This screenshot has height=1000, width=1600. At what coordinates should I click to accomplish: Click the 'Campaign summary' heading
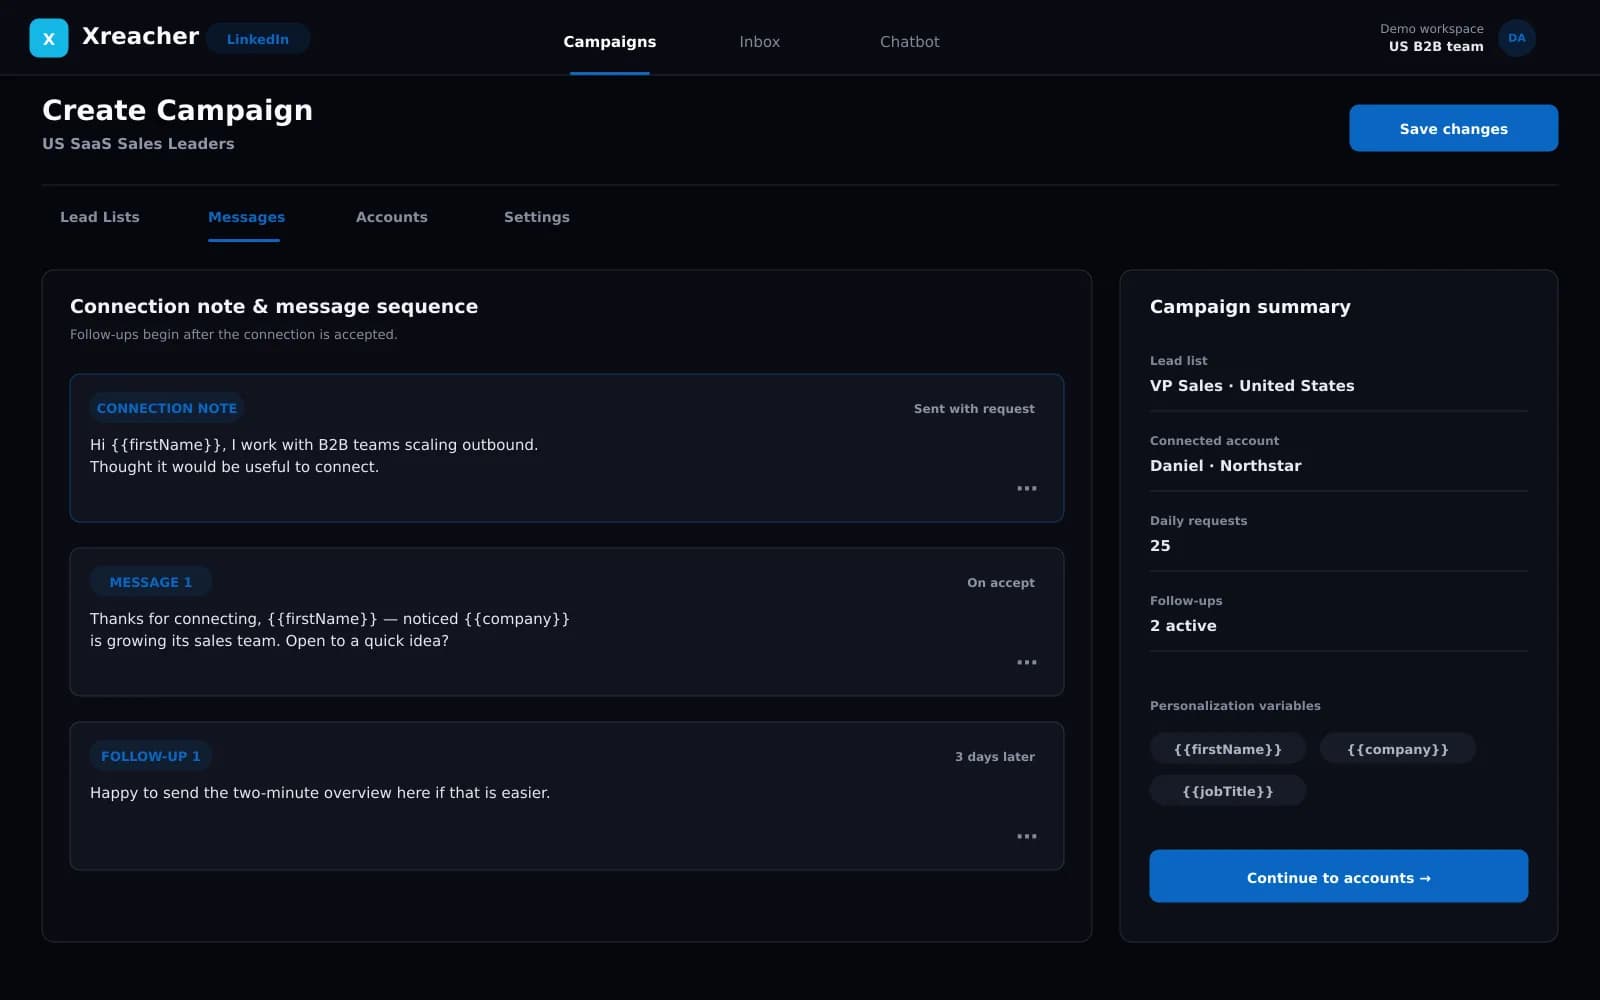click(1250, 307)
